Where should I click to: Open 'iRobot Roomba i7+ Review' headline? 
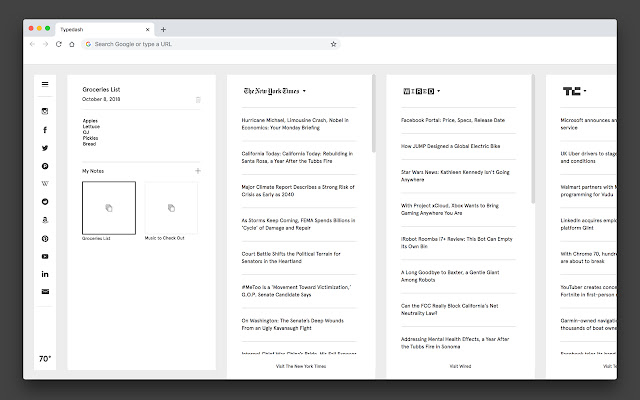click(457, 242)
